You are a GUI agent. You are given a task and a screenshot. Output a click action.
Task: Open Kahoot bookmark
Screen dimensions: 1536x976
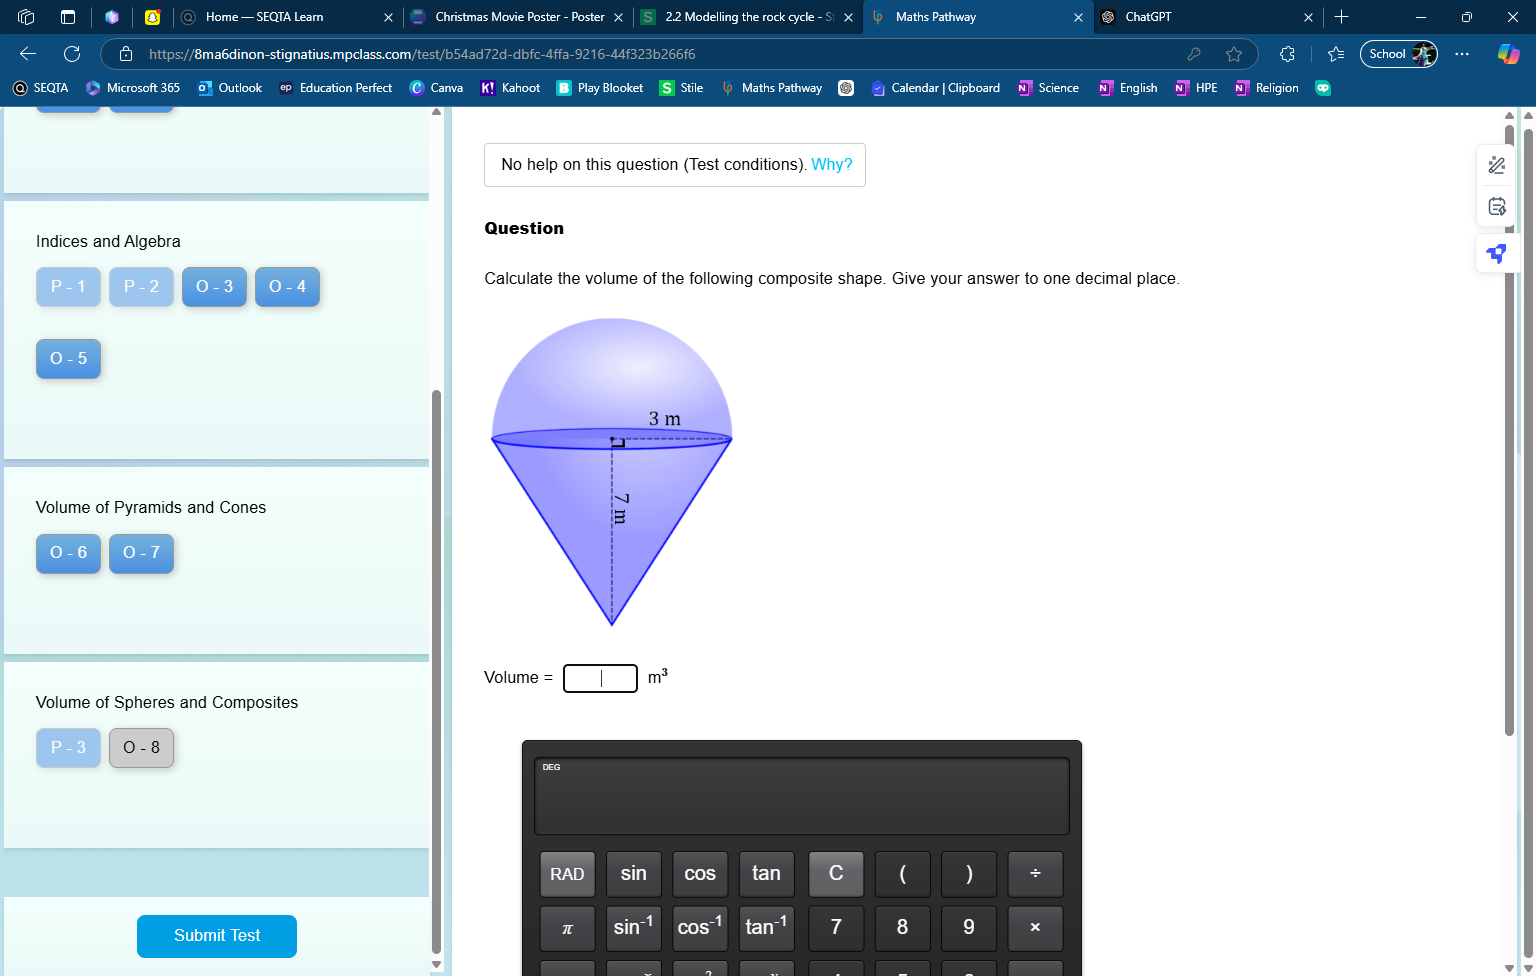(x=511, y=88)
